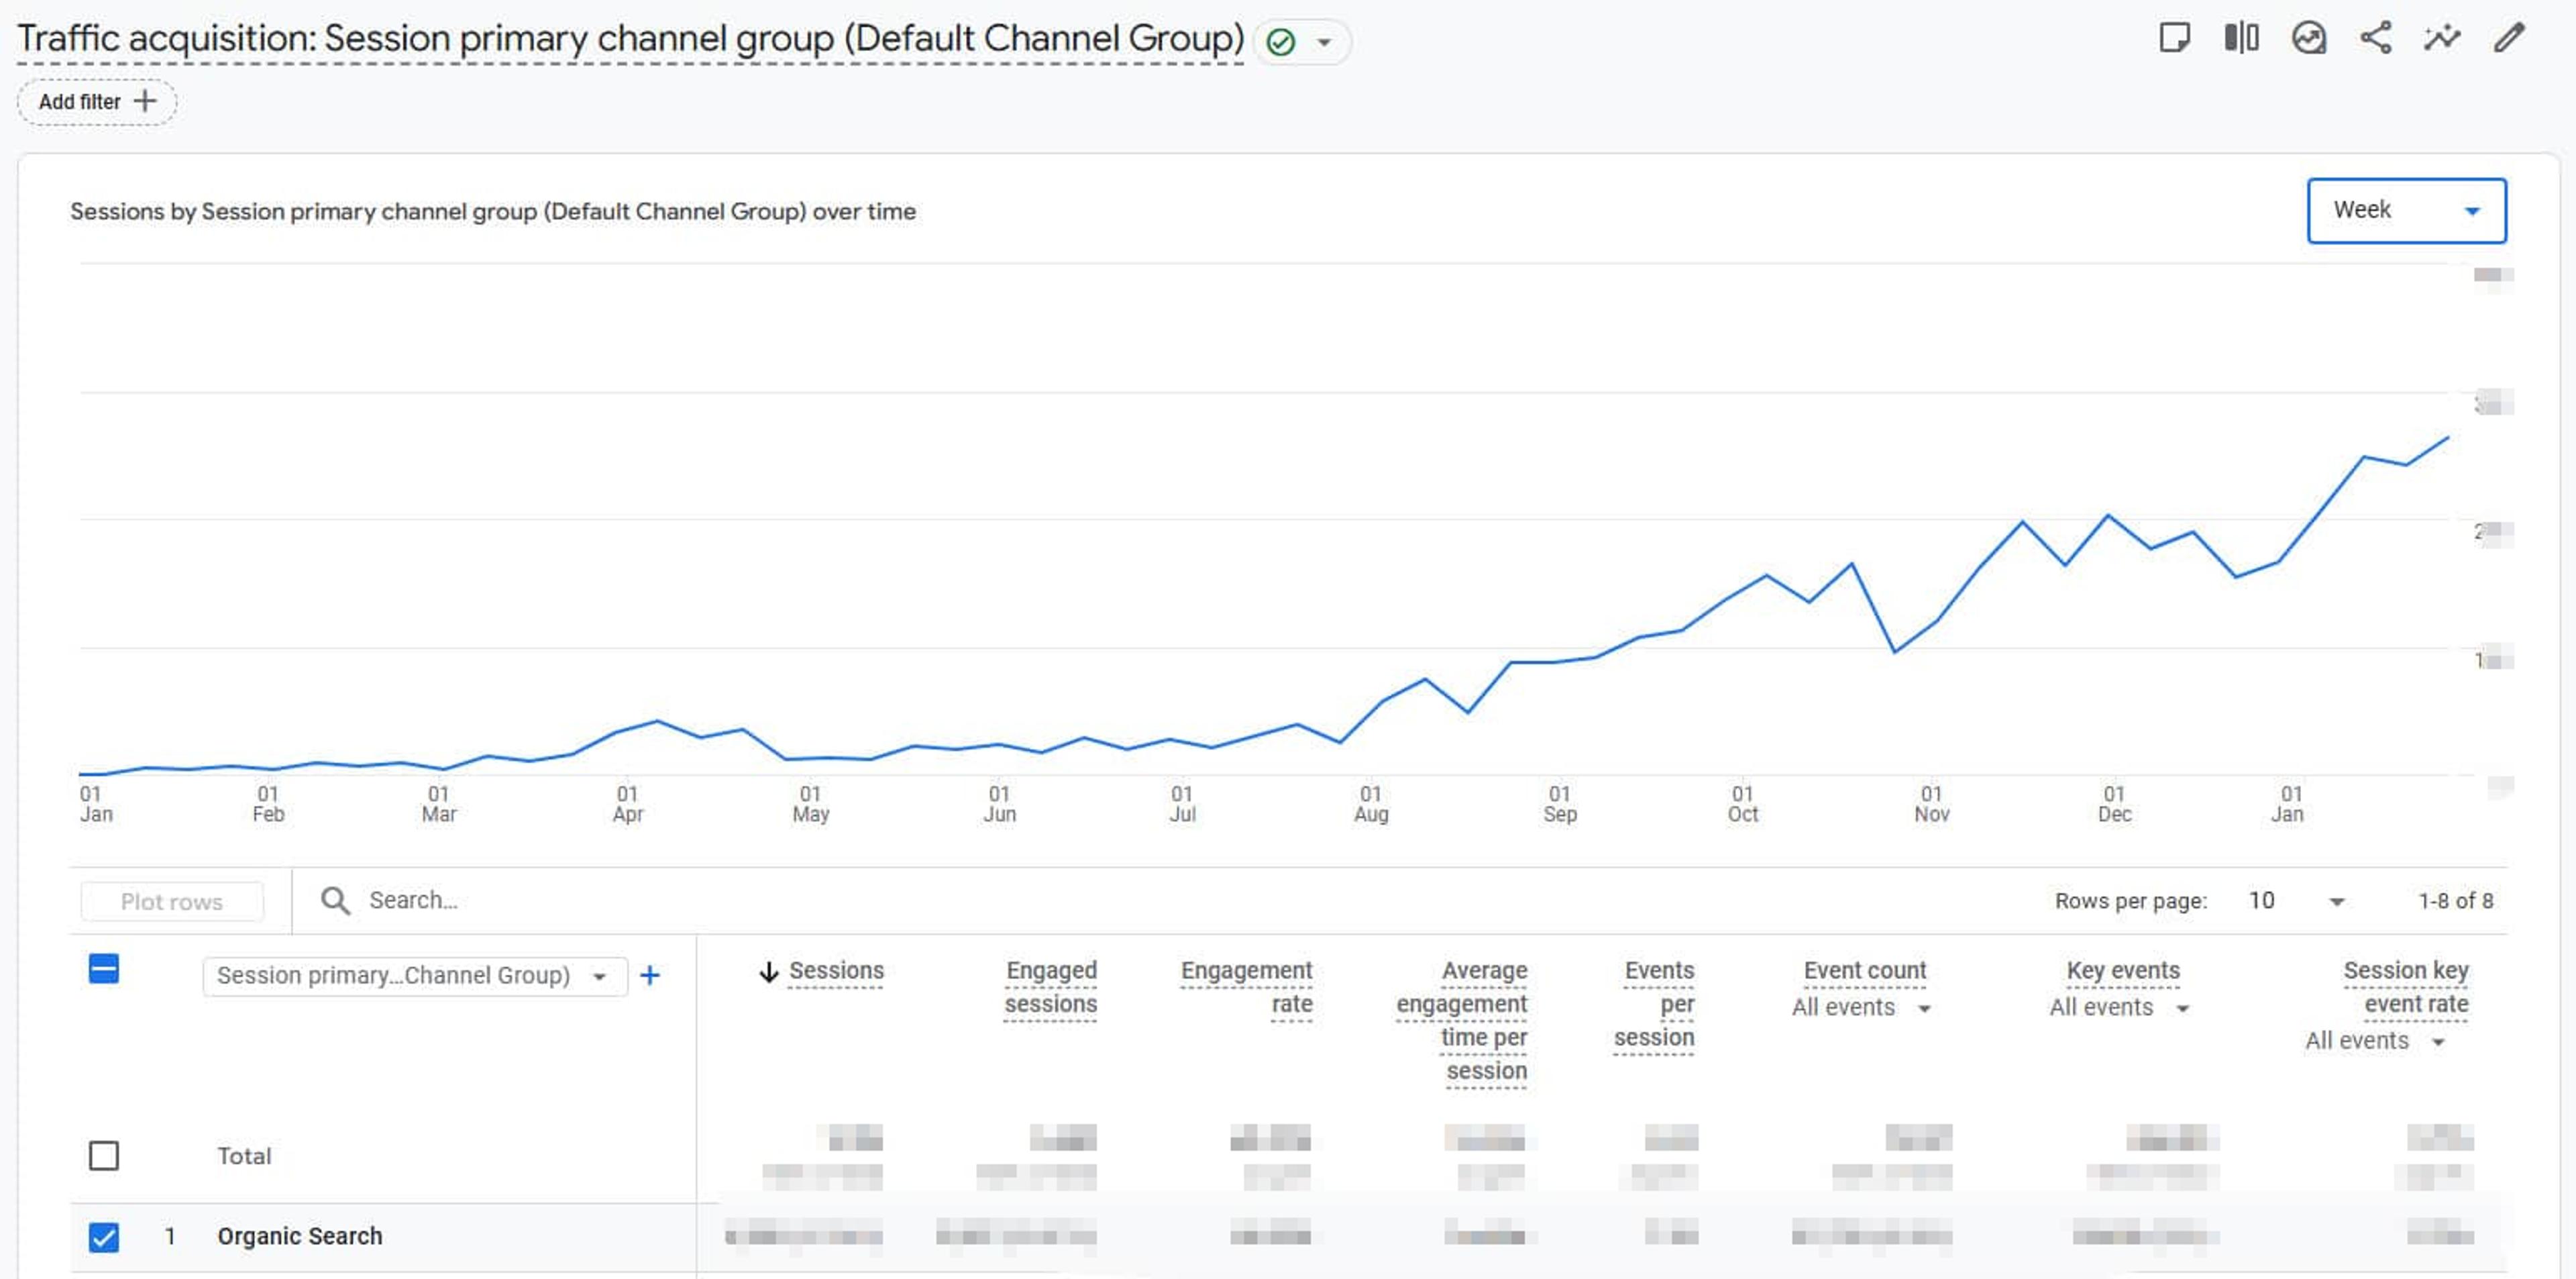Check the Total row checkbox
This screenshot has height=1279, width=2576.
point(104,1156)
